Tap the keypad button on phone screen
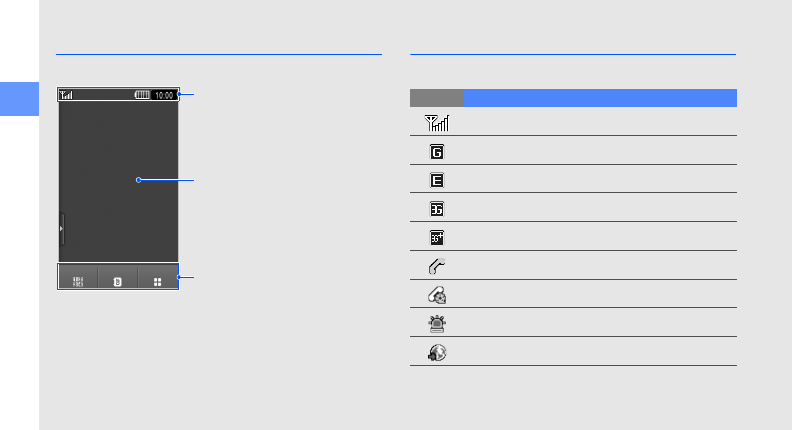This screenshot has width=792, height=430. (78, 280)
